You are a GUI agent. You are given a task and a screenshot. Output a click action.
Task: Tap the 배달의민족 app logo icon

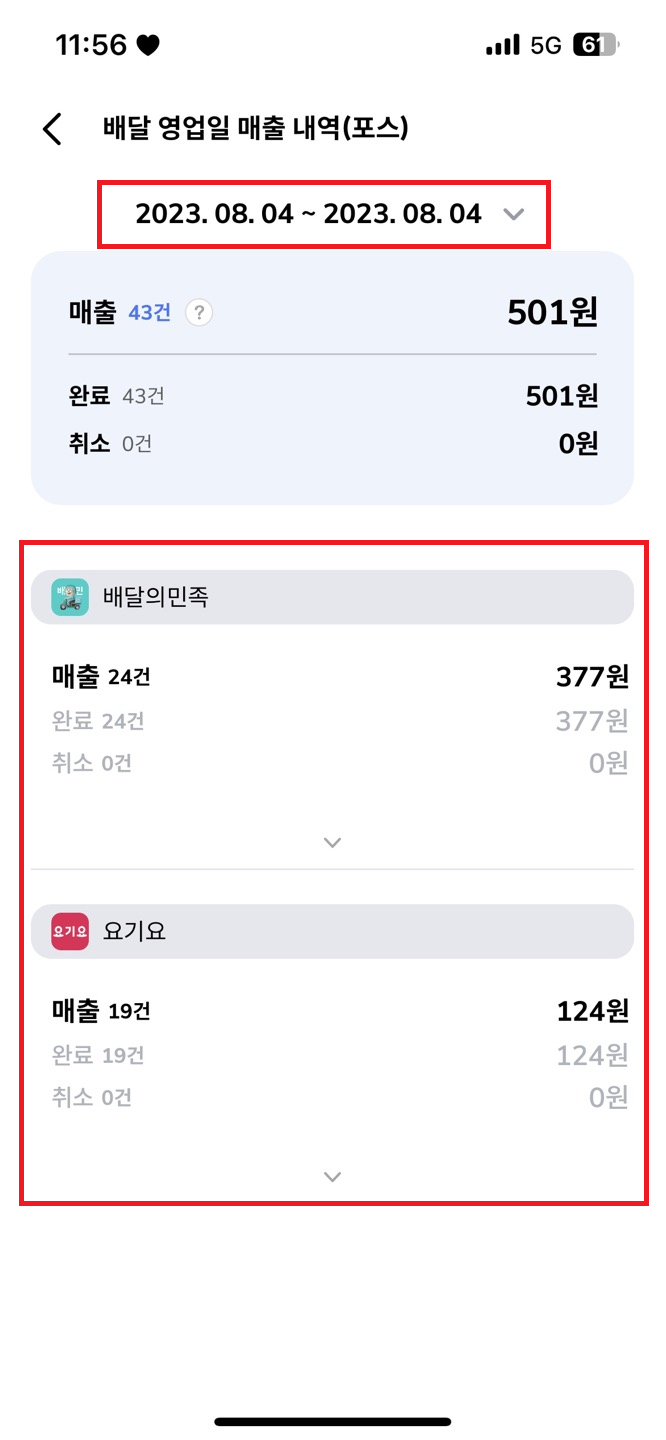point(70,597)
